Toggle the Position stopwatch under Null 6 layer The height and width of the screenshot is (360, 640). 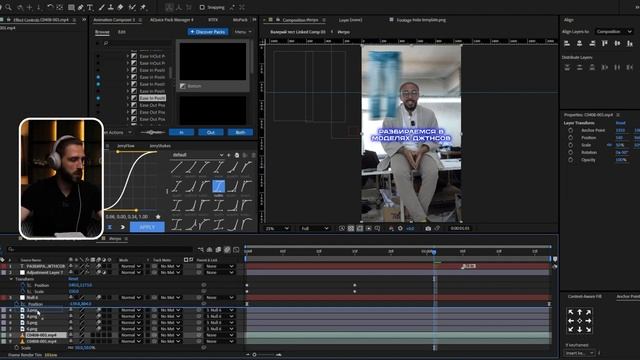tap(17, 304)
